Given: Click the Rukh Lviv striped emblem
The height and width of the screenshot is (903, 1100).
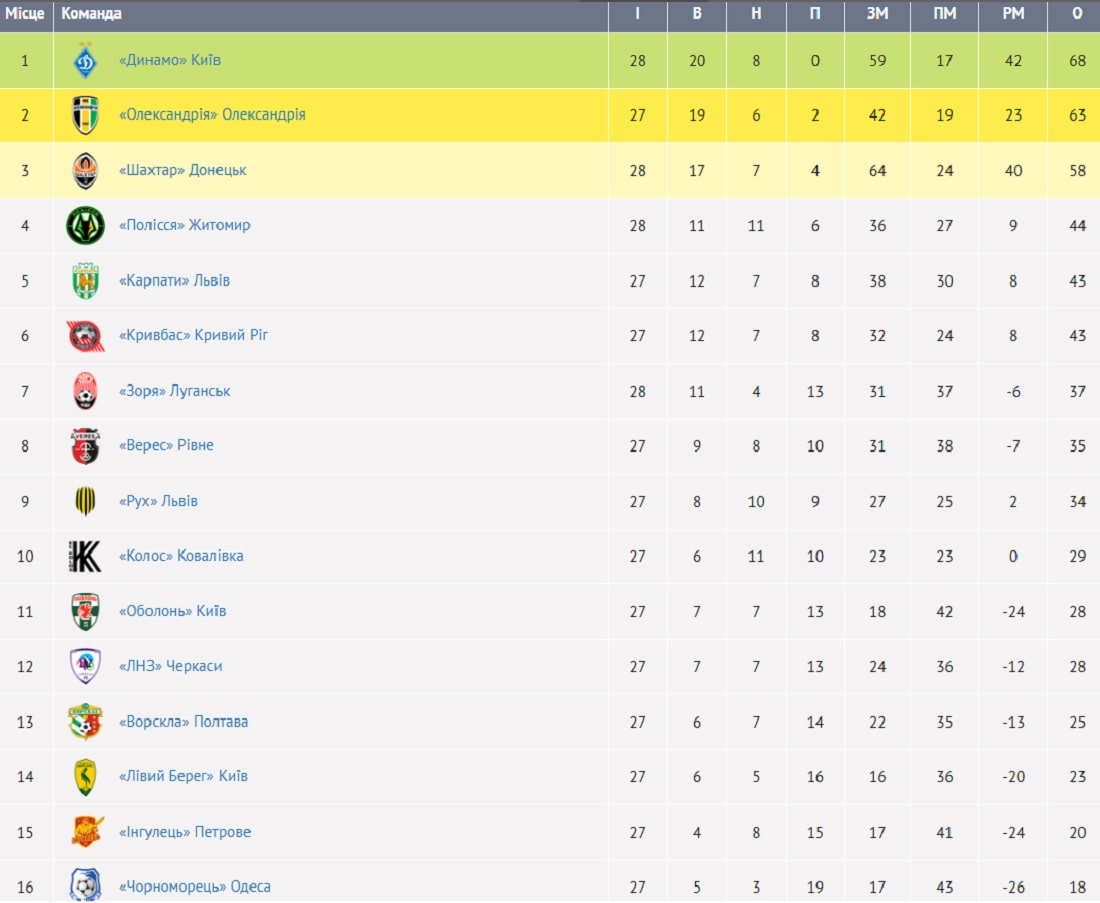Looking at the screenshot, I should pyautogui.click(x=86, y=501).
